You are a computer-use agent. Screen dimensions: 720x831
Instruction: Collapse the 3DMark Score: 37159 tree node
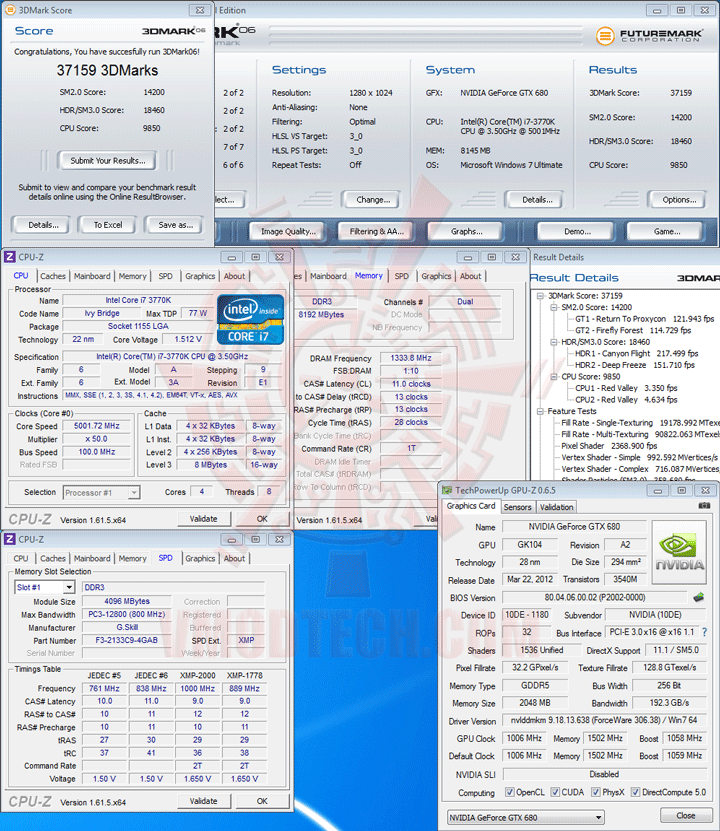point(540,296)
